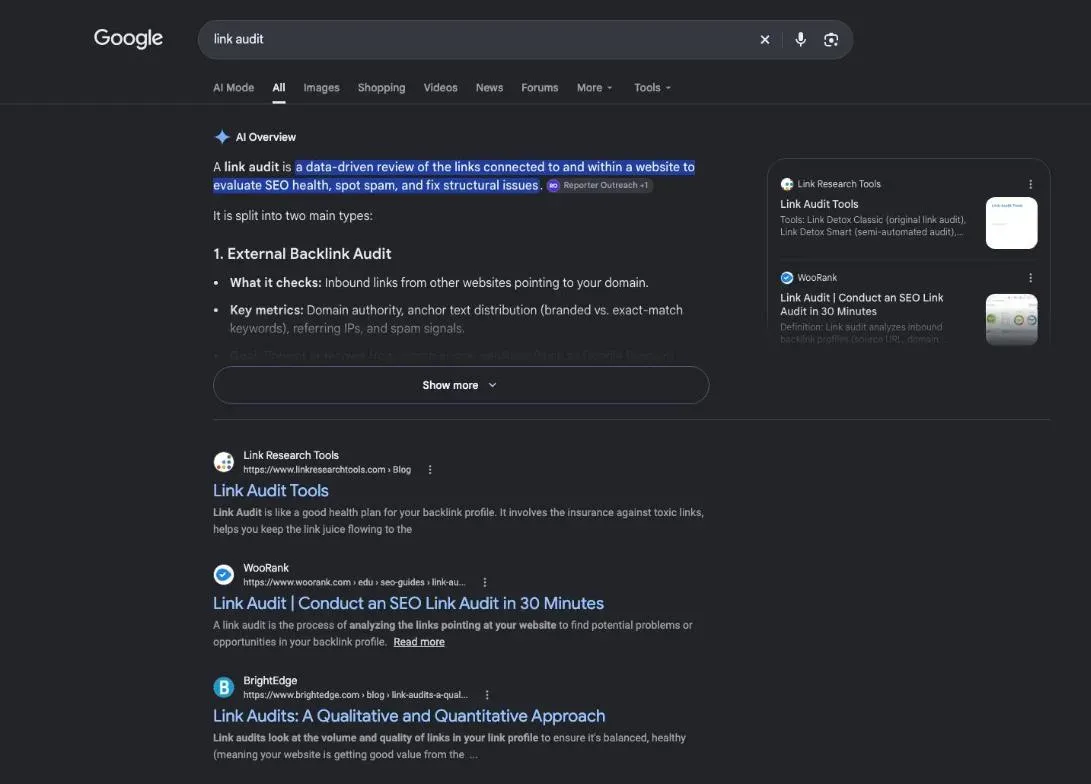
Task: Open the More search filters dropdown
Action: 595,88
